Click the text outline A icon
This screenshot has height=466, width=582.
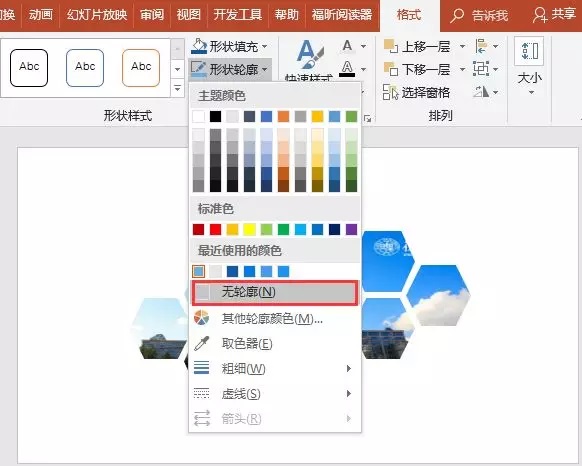(x=347, y=69)
